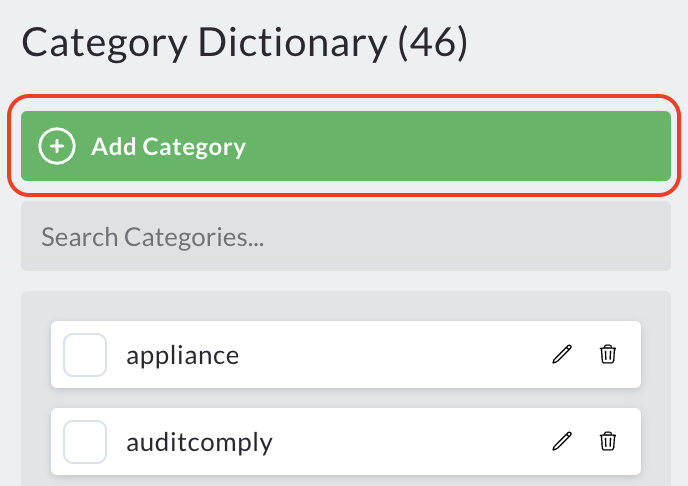This screenshot has width=688, height=486.
Task: Select the auditcomply category name
Action: click(x=199, y=443)
